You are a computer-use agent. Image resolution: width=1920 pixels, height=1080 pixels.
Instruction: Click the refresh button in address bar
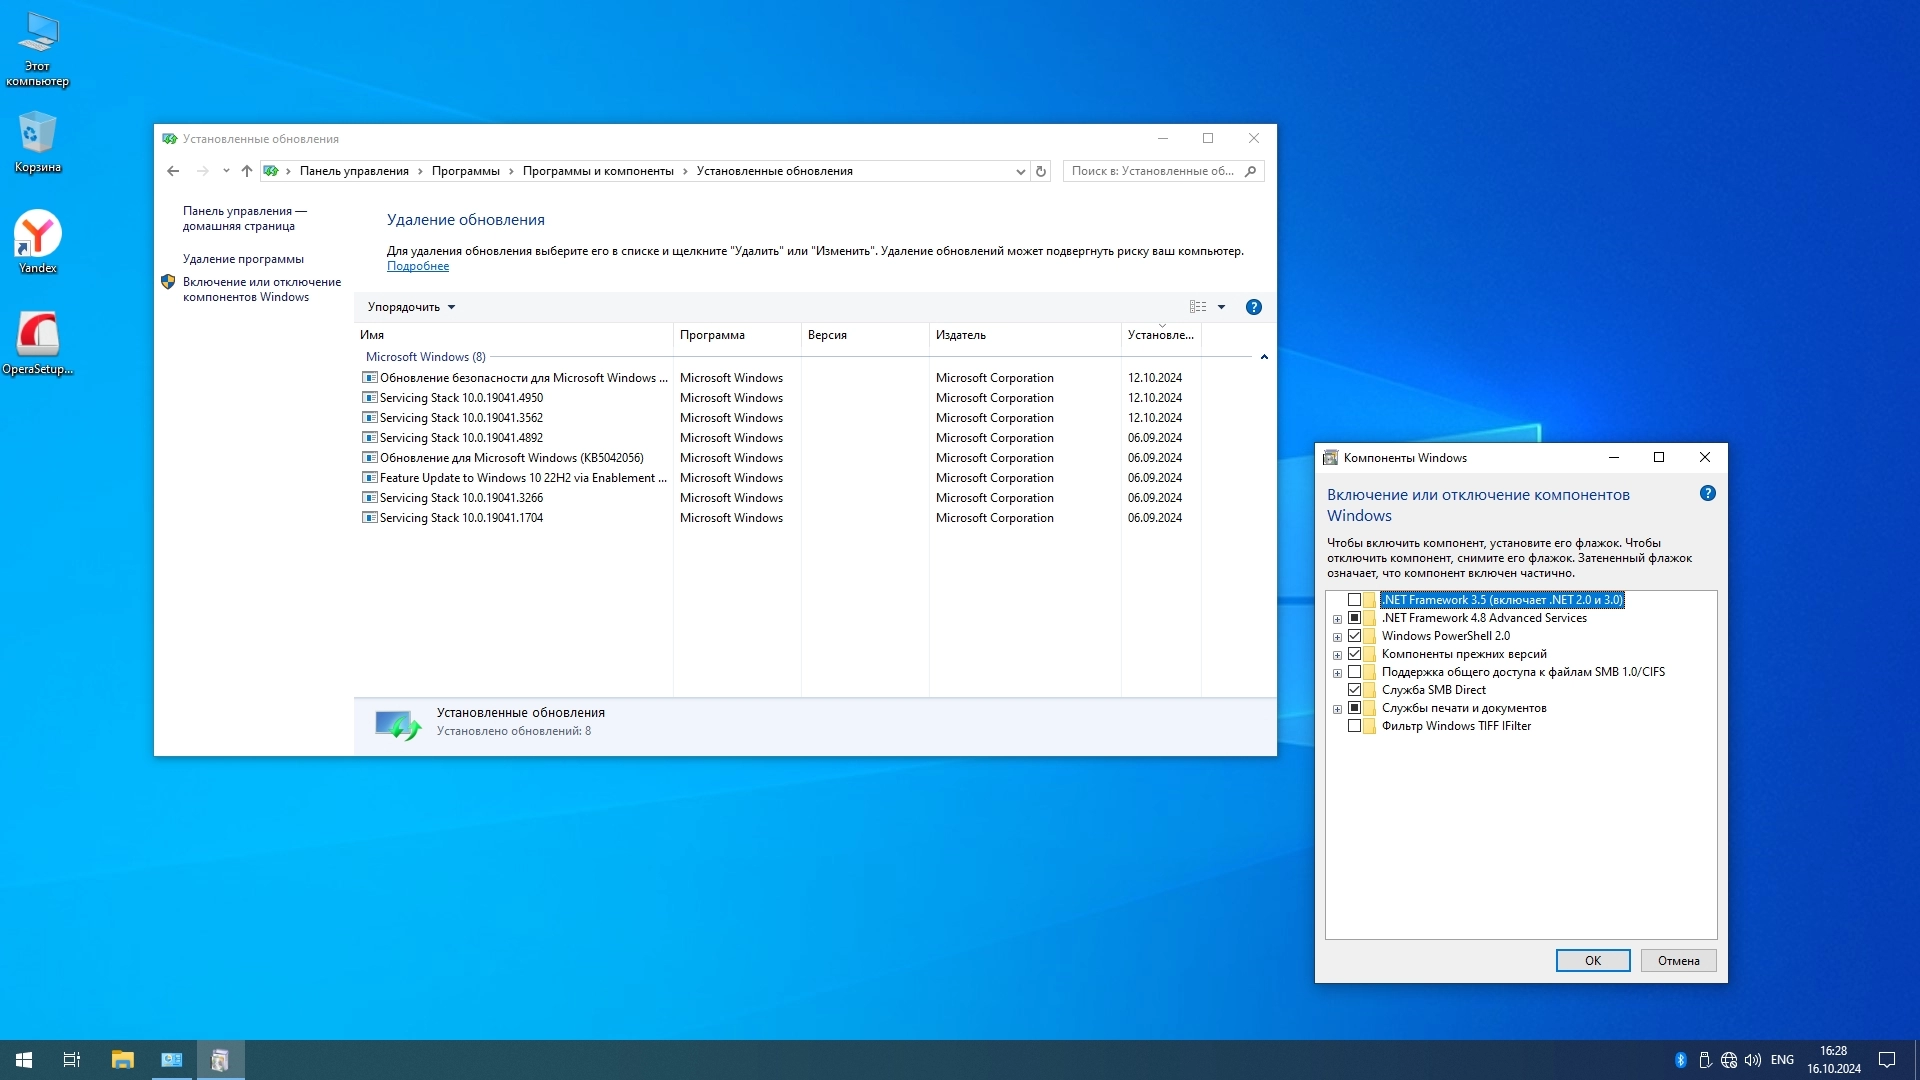coord(1041,171)
